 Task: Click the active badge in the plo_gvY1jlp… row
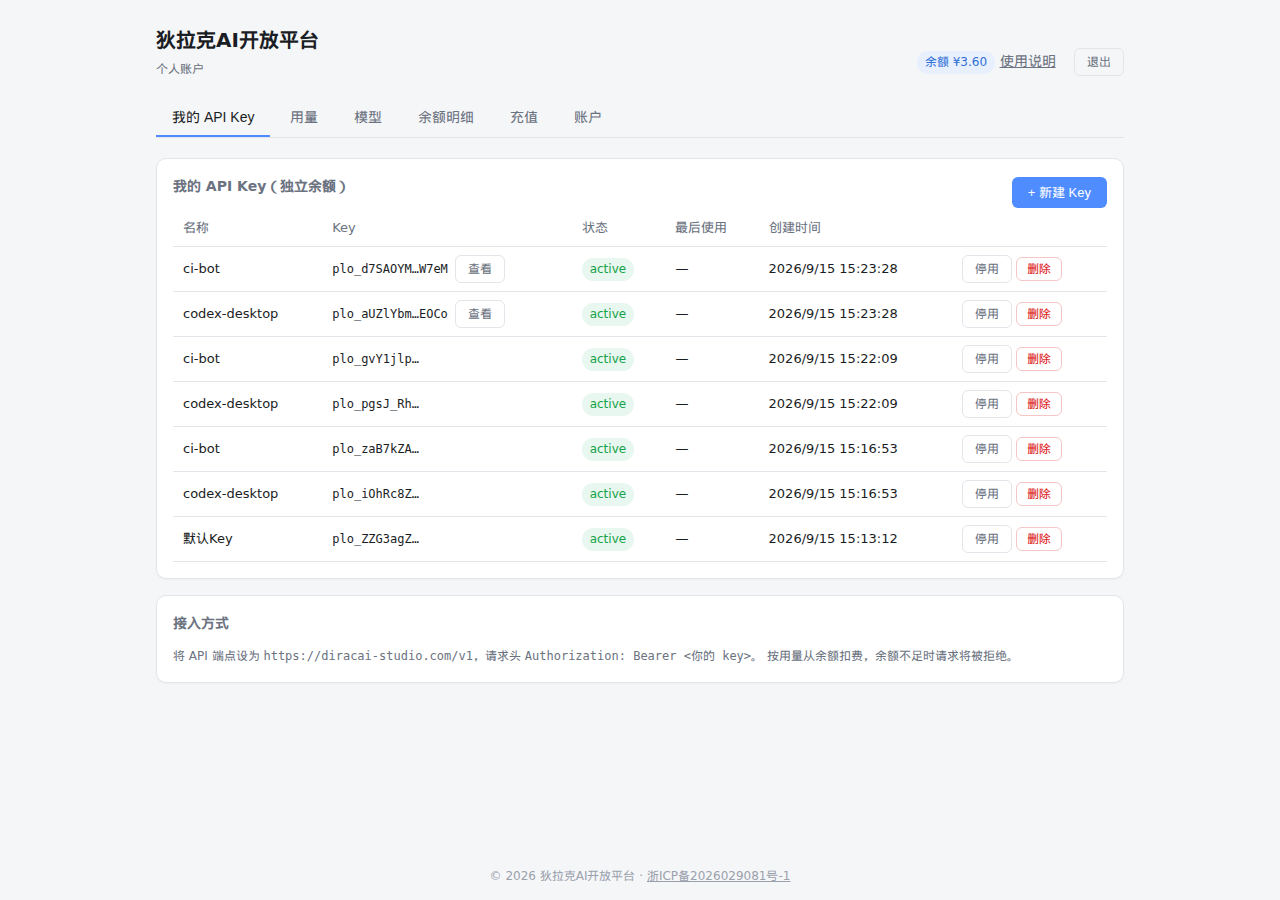pos(608,359)
